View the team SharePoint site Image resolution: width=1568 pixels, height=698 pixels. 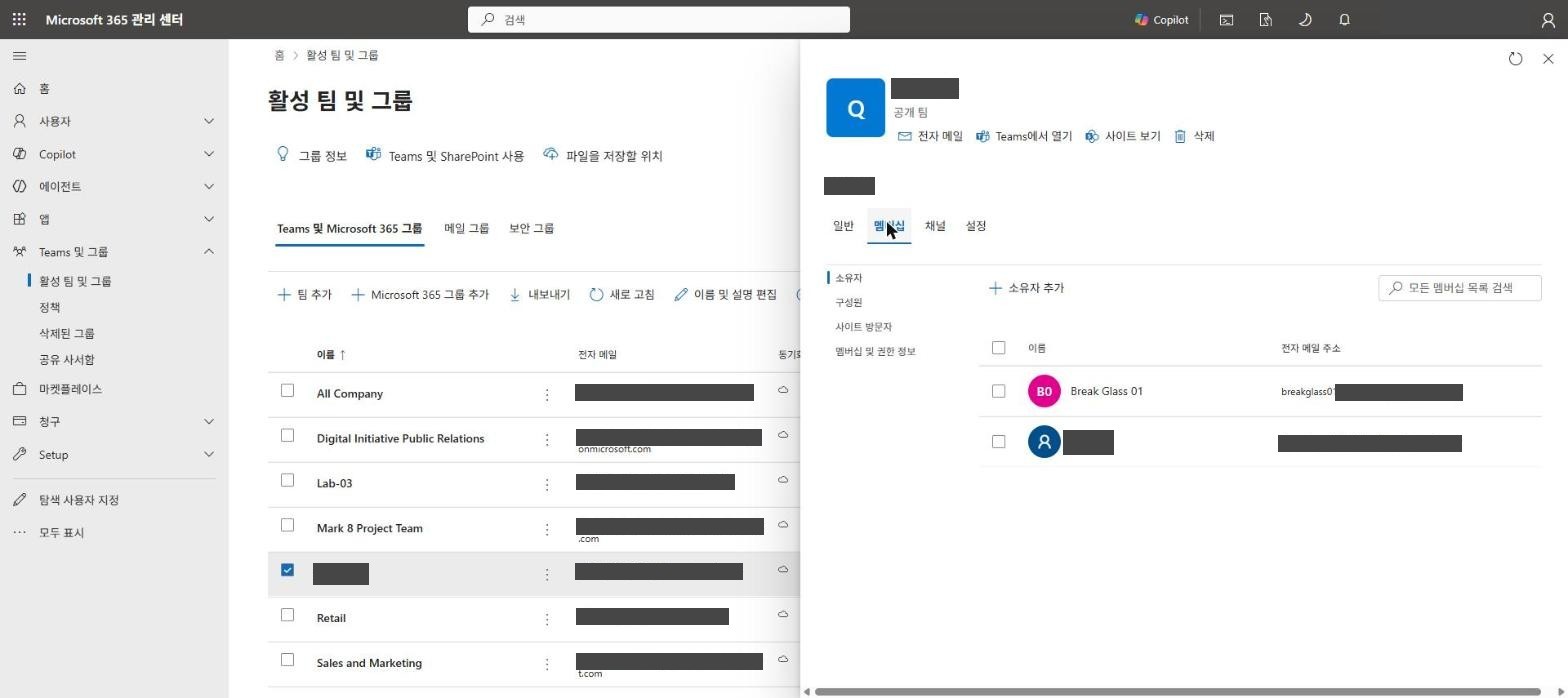[x=1122, y=136]
